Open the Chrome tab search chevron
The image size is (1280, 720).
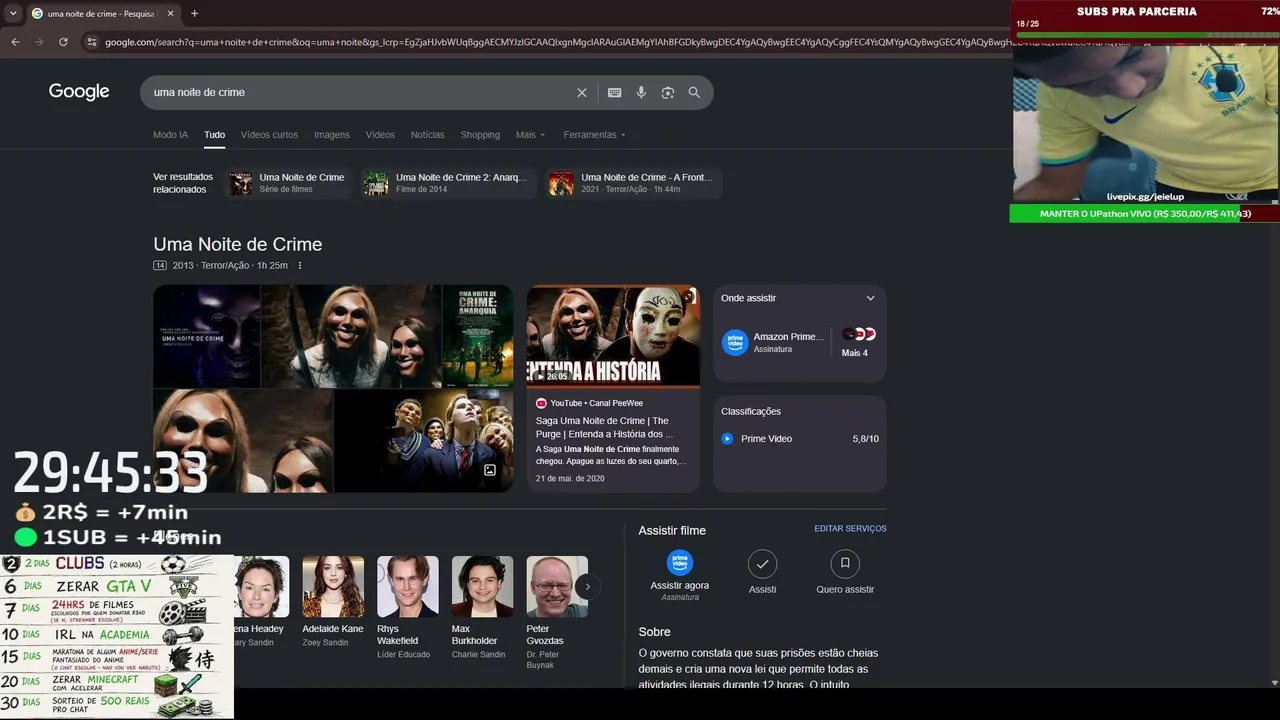(x=13, y=14)
